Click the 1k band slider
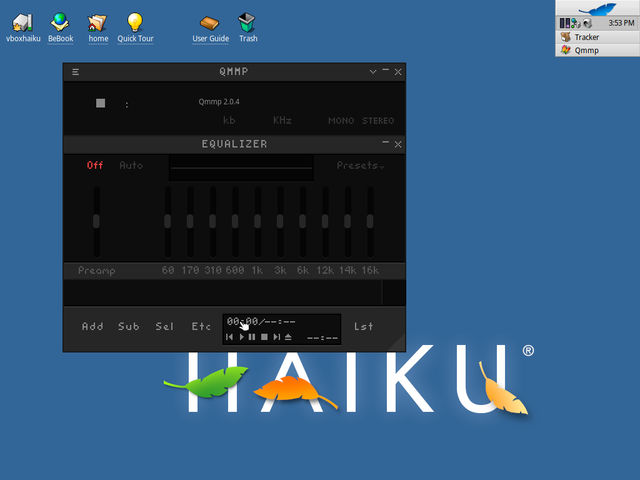 258,222
